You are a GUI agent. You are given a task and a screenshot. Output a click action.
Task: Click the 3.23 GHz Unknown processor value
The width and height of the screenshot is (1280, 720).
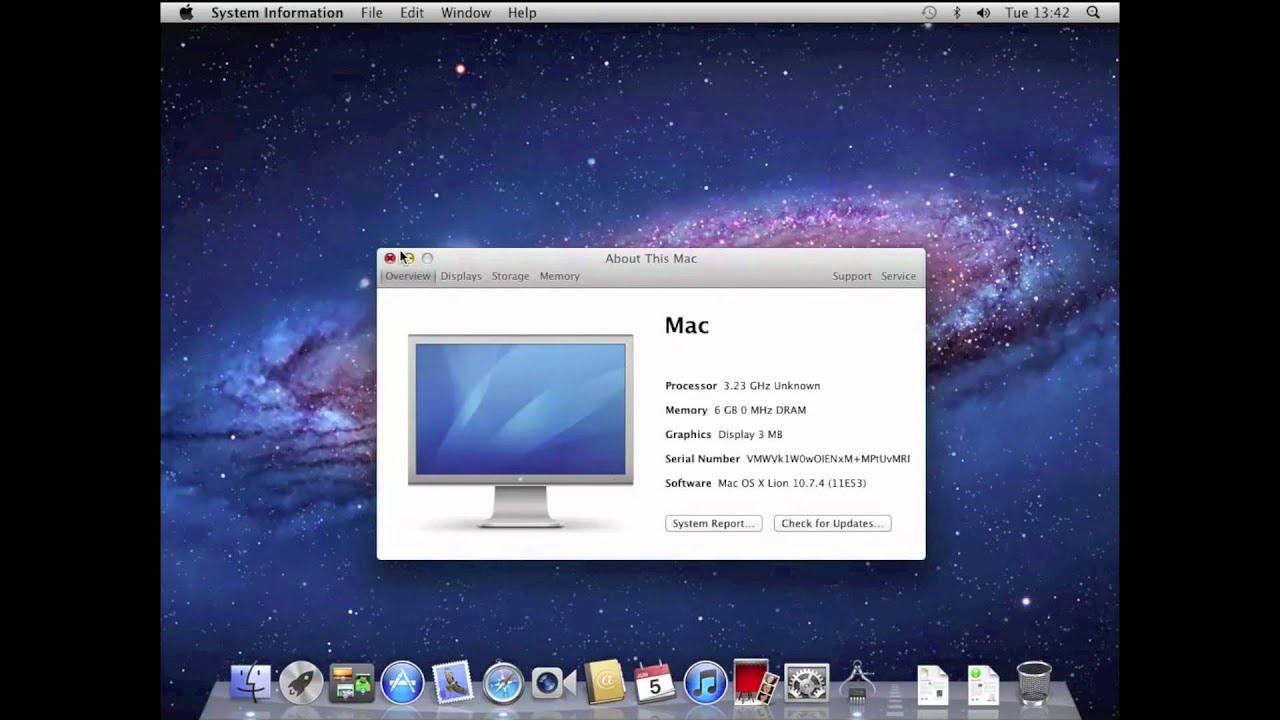tap(772, 386)
